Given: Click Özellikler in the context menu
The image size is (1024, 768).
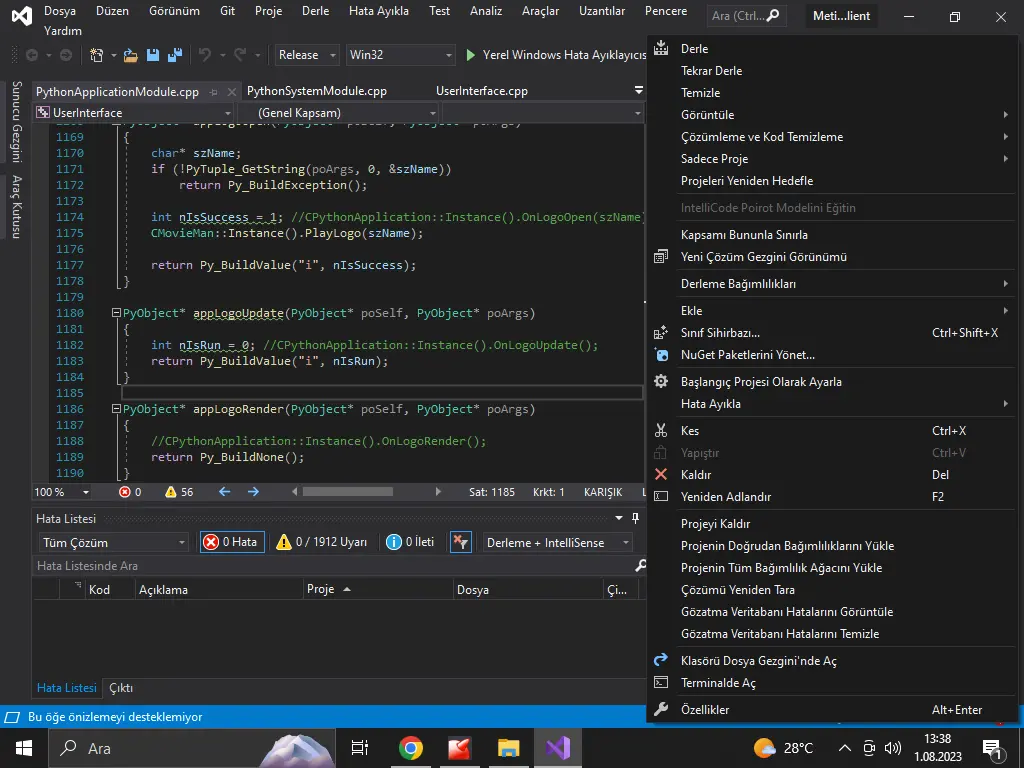Looking at the screenshot, I should click(x=705, y=710).
